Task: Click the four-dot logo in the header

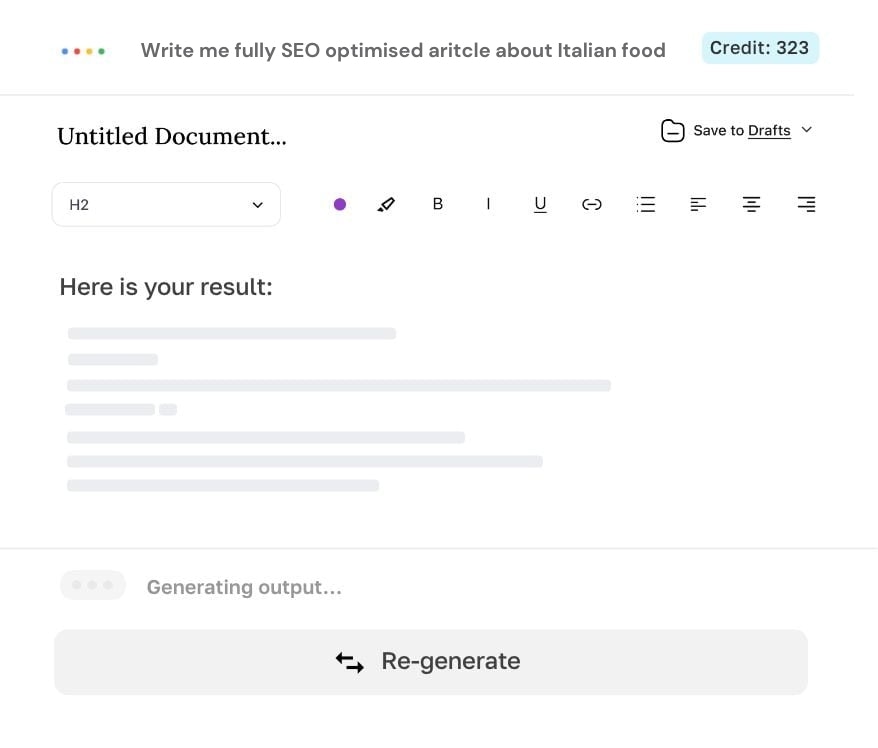Action: point(83,50)
